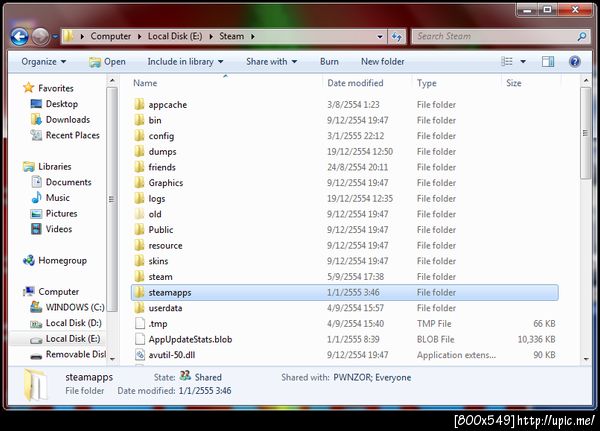Open the view options dropdown arrow
The height and width of the screenshot is (431, 600).
[x=523, y=62]
